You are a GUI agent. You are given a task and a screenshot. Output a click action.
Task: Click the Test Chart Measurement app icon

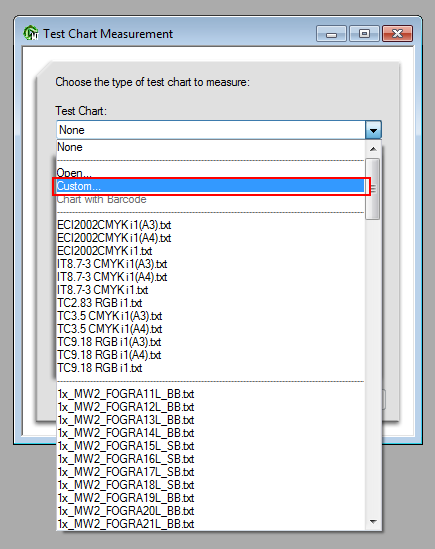tap(30, 33)
